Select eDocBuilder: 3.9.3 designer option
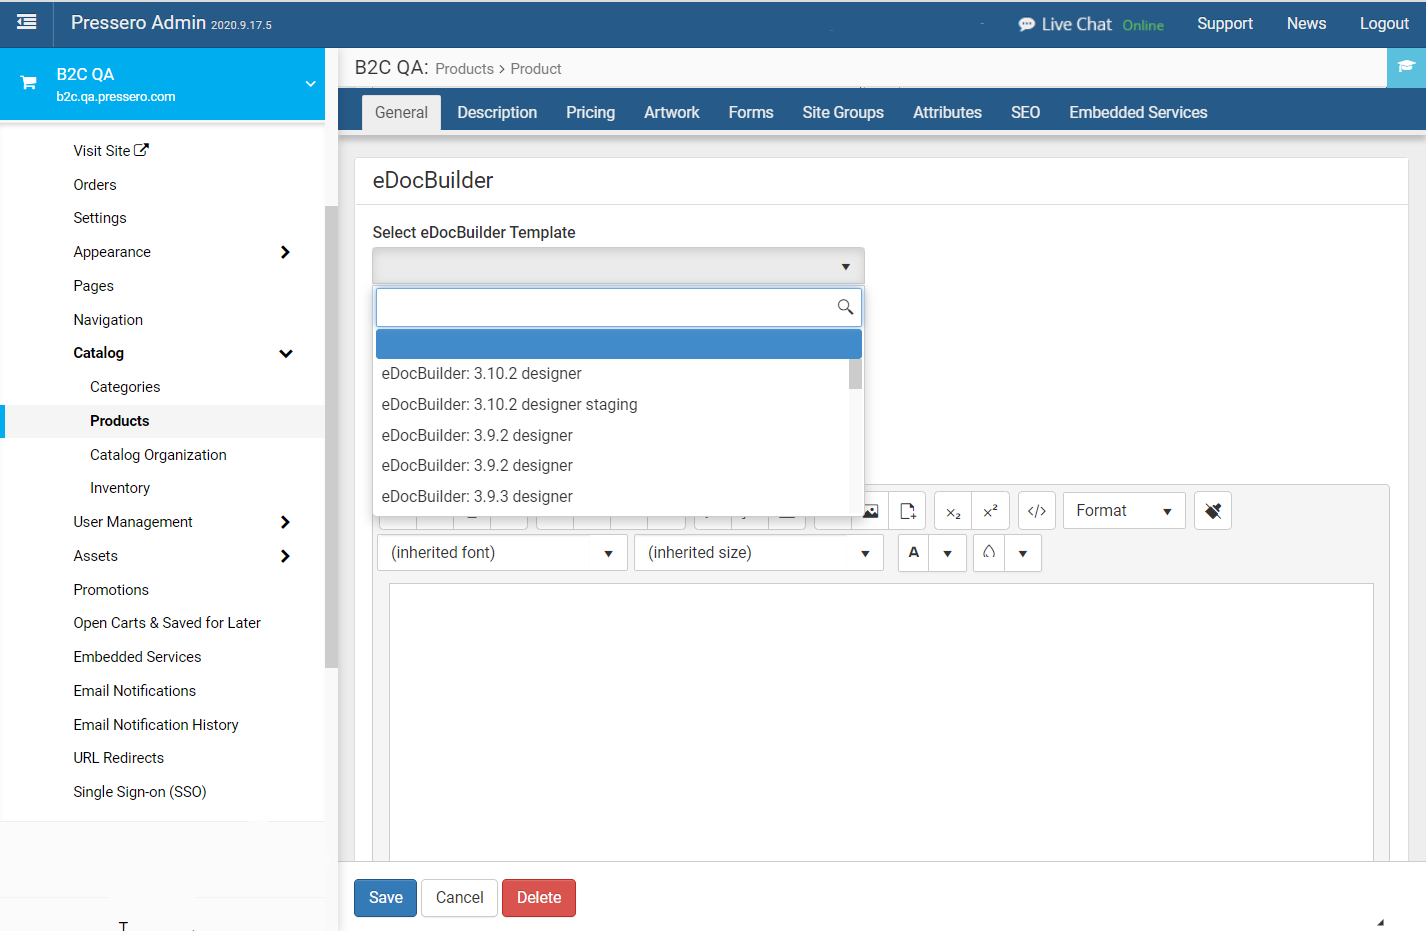Viewport: 1426px width, 931px height. 612,496
